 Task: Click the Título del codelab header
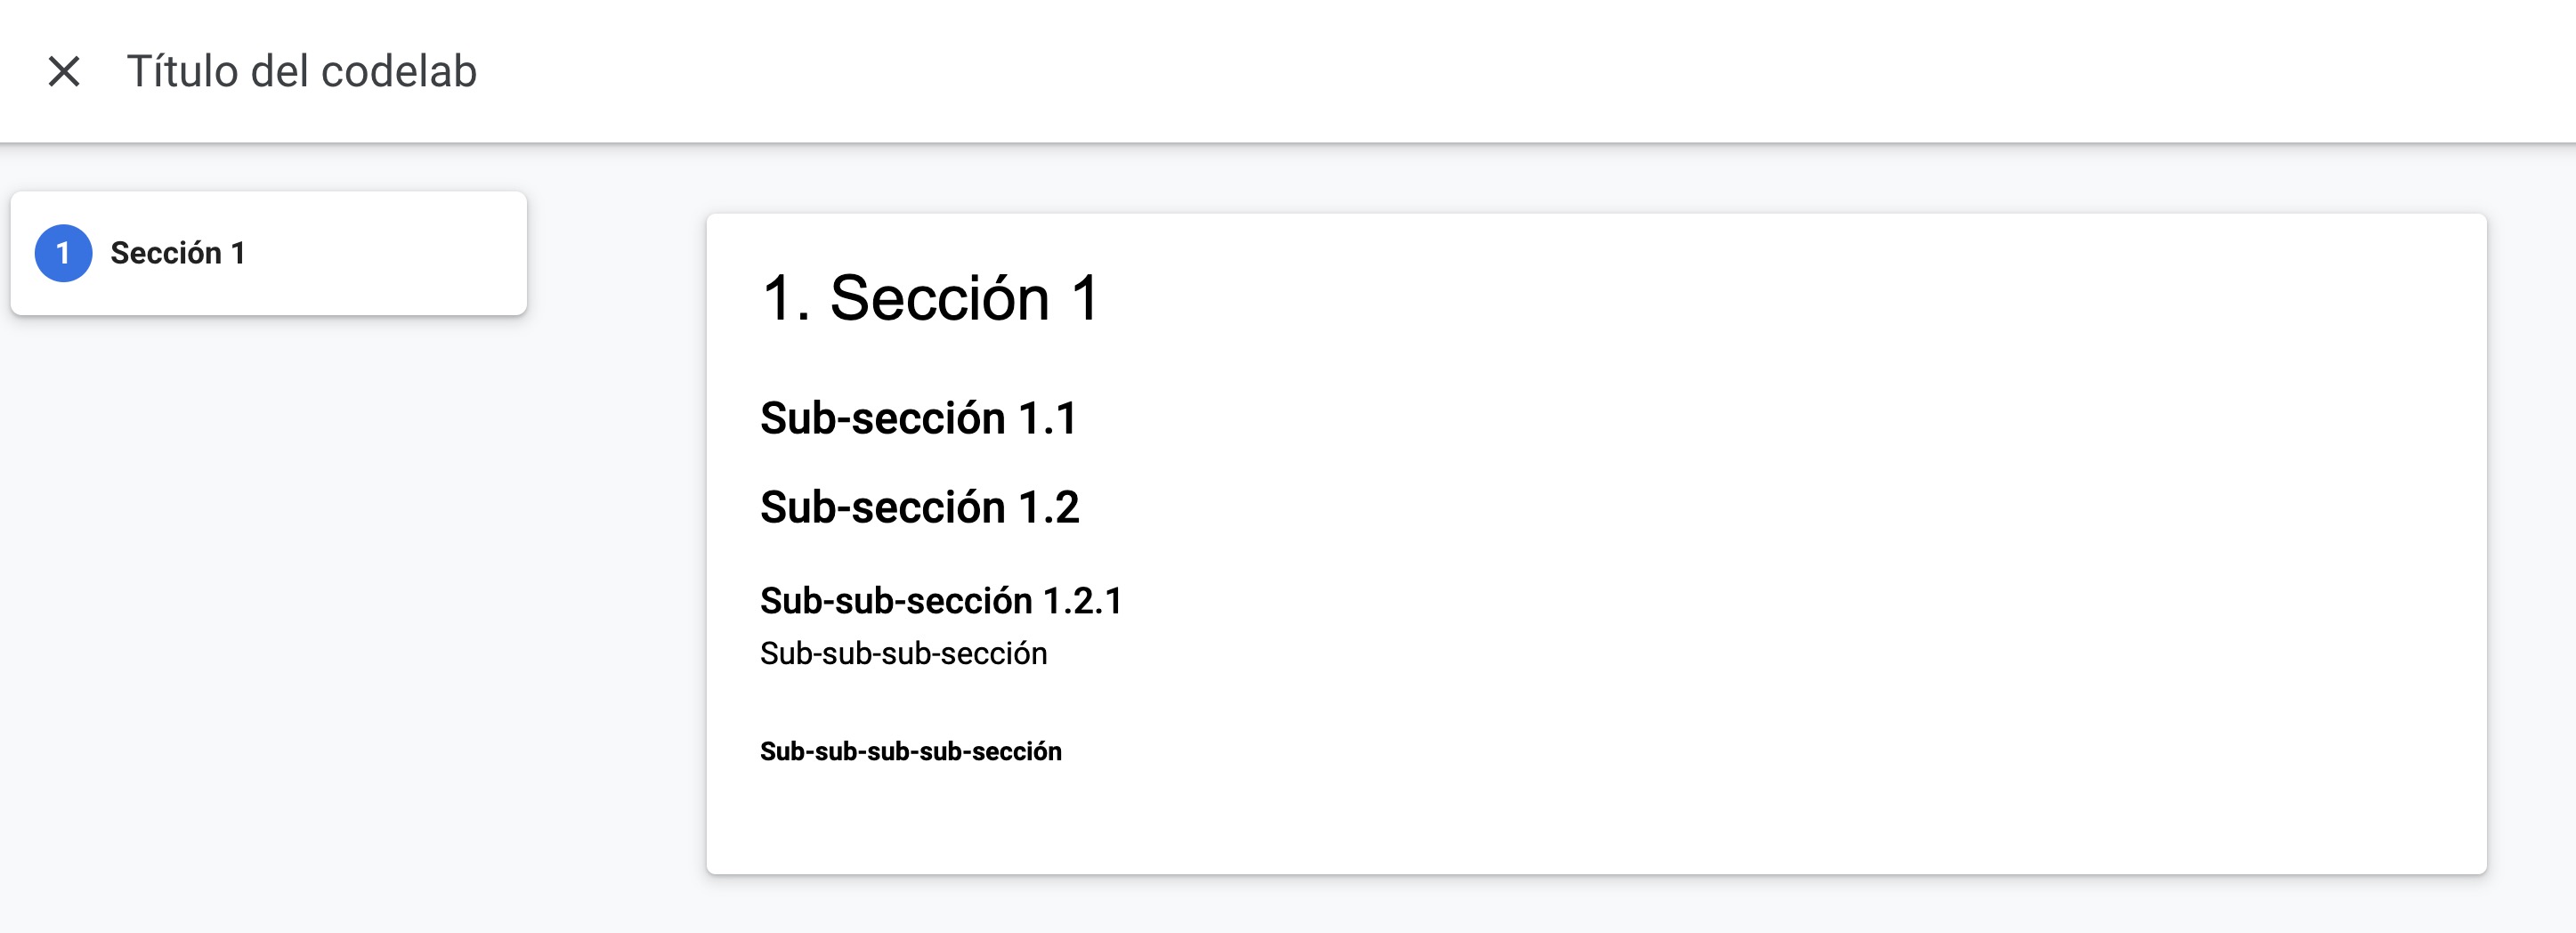[x=300, y=71]
